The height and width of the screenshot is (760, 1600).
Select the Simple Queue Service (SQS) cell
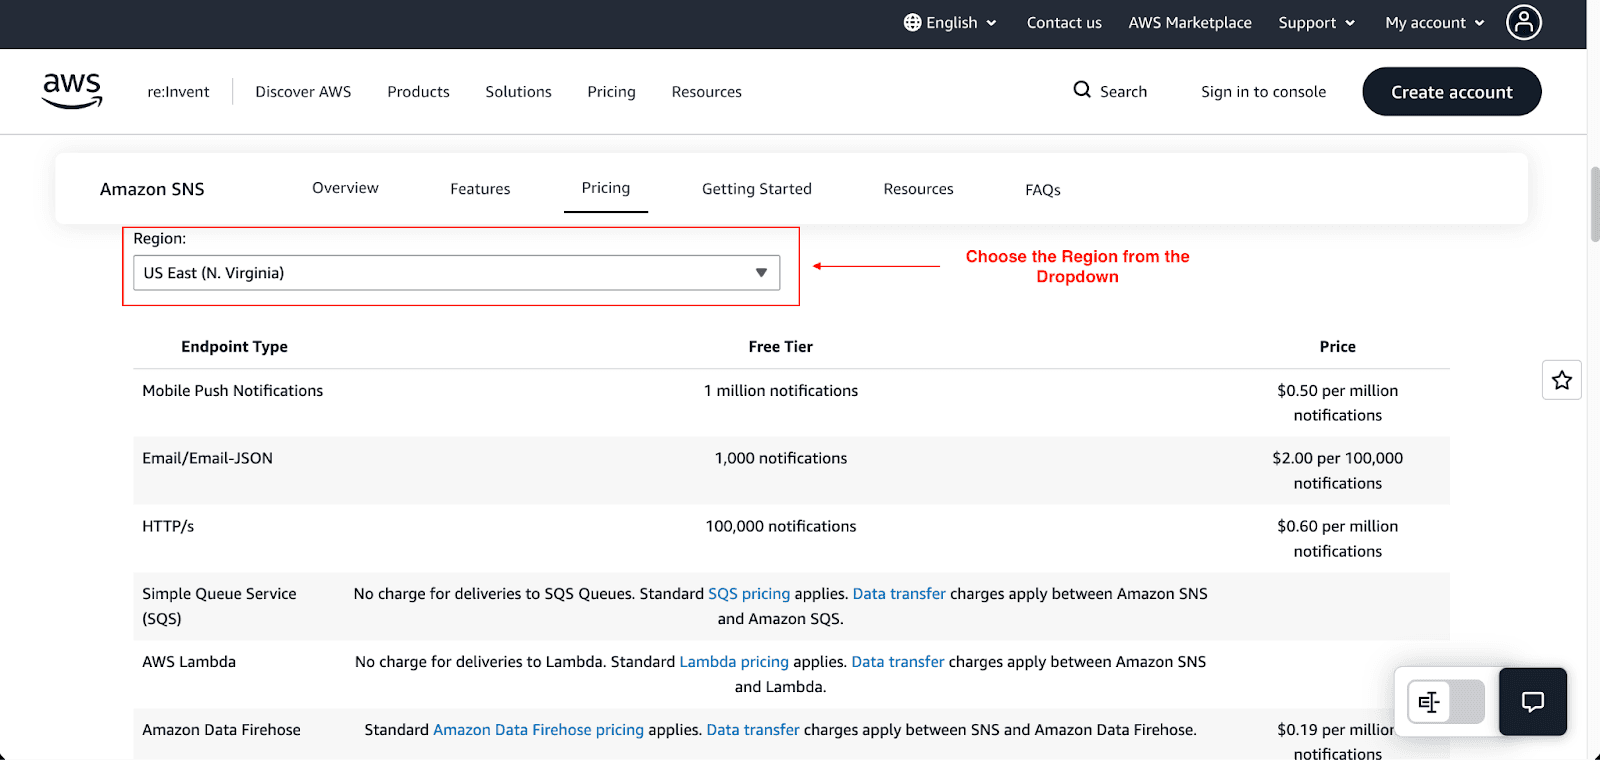219,606
